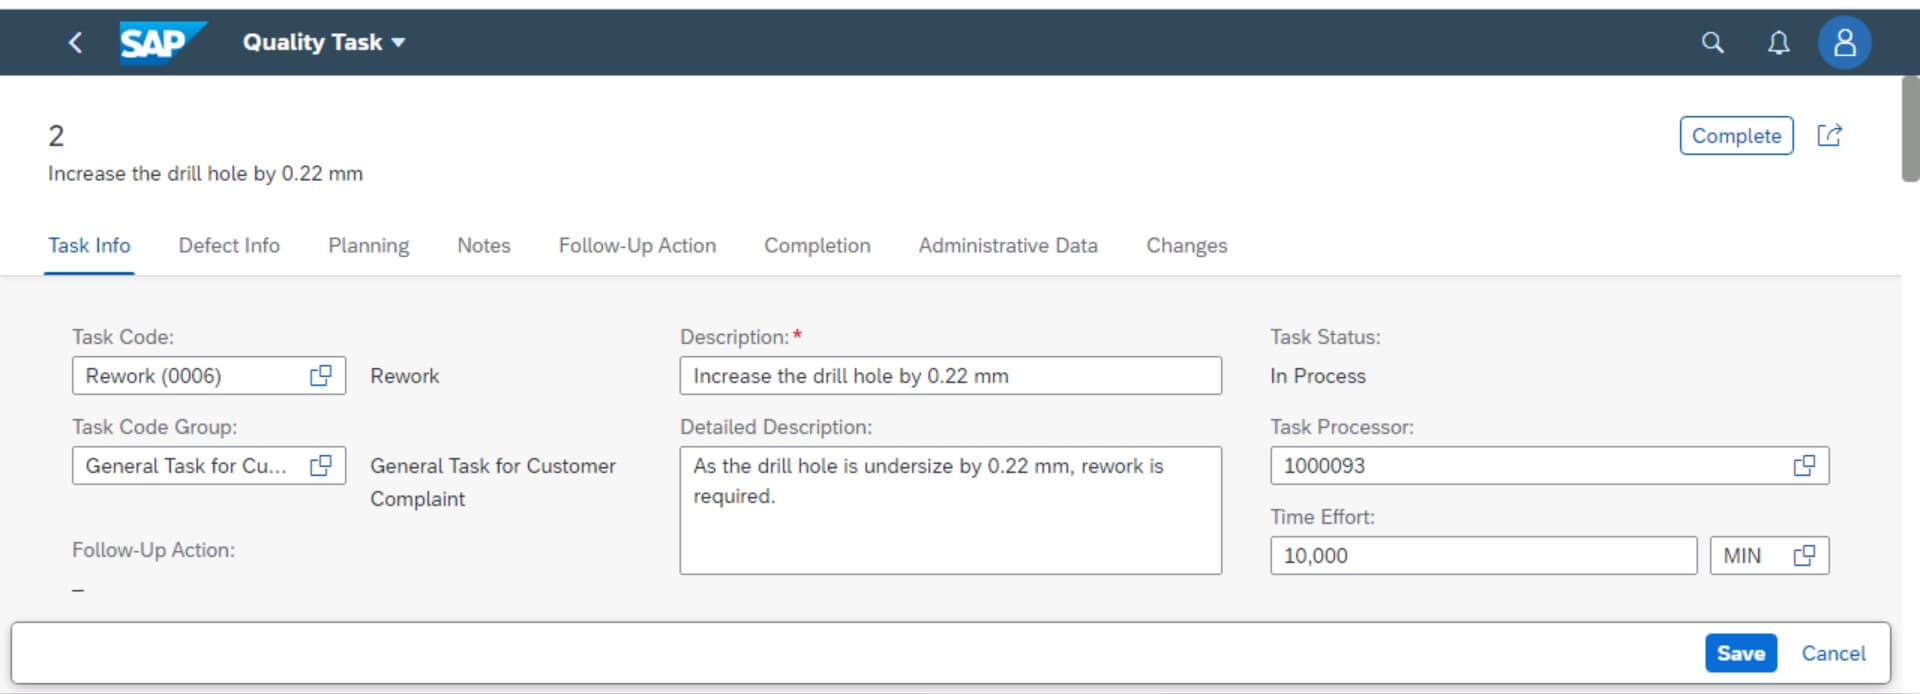Image resolution: width=1920 pixels, height=694 pixels.
Task: Open the Planning tab
Action: click(x=368, y=245)
